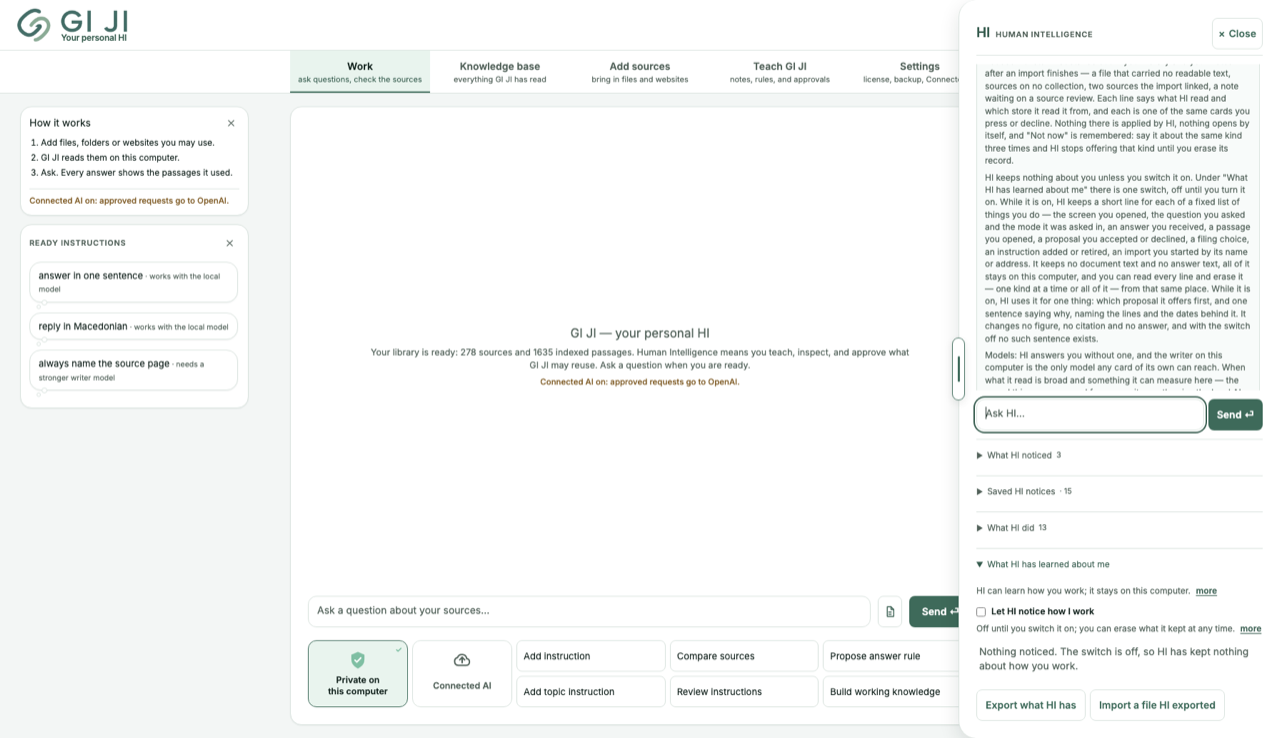Open the Teach GI JI tab
1280x738 pixels.
coord(780,72)
